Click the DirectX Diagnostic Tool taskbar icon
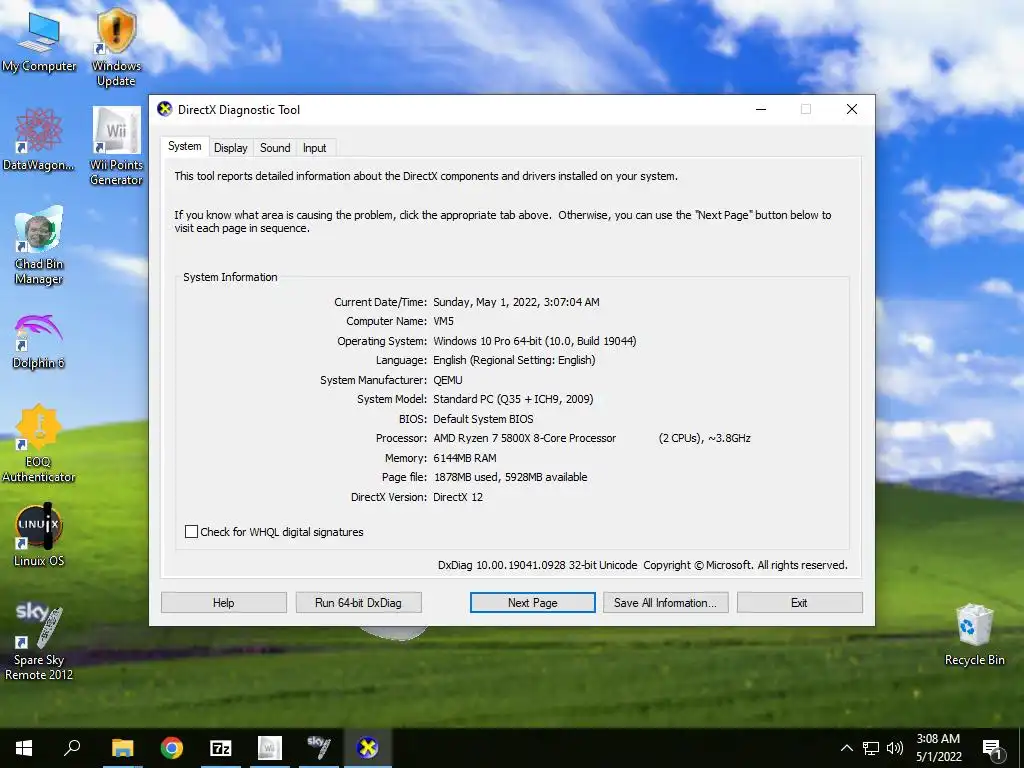The width and height of the screenshot is (1024, 768). 368,748
